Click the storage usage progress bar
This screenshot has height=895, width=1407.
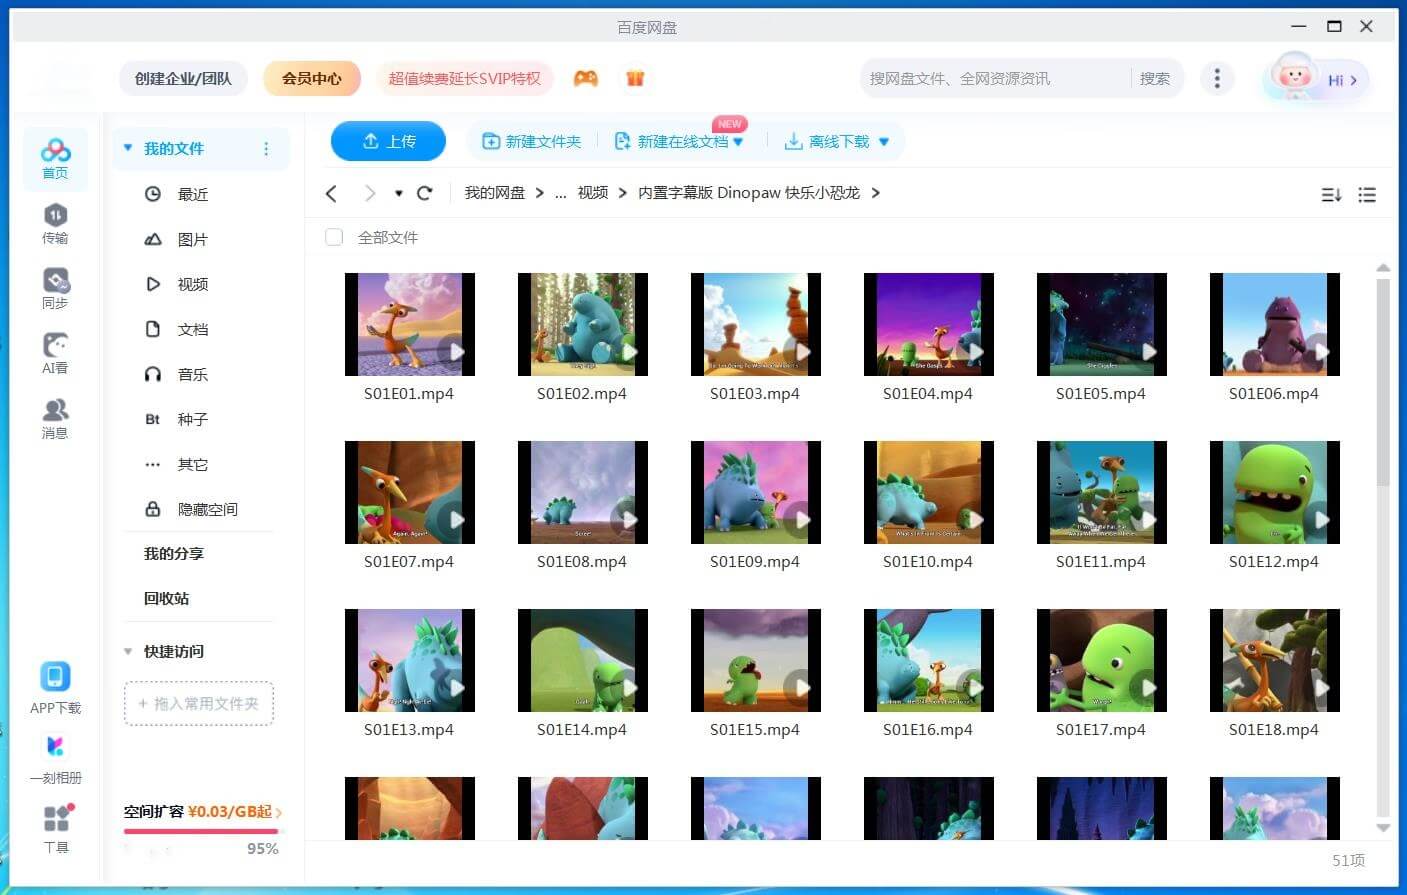tap(201, 830)
